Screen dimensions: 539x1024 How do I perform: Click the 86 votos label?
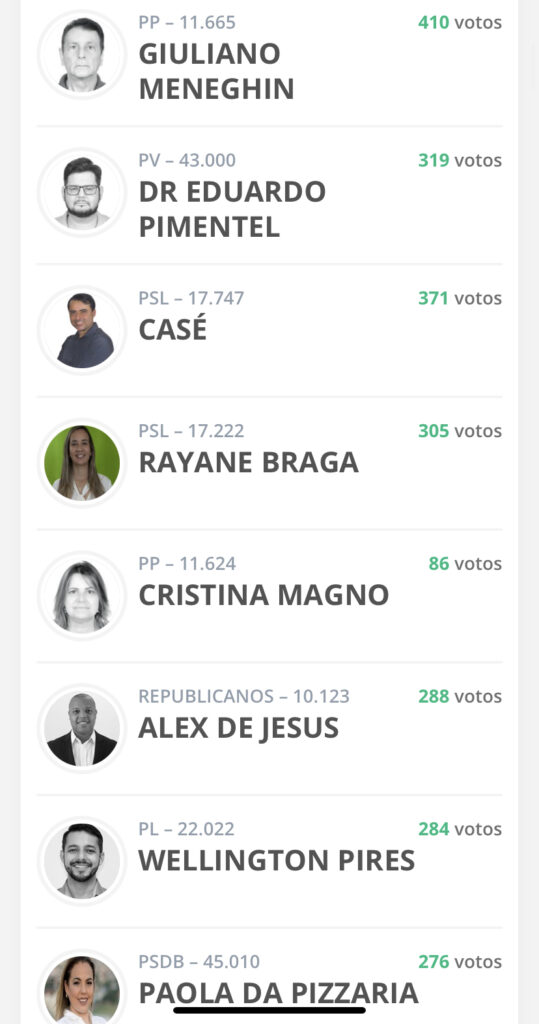(x=465, y=564)
